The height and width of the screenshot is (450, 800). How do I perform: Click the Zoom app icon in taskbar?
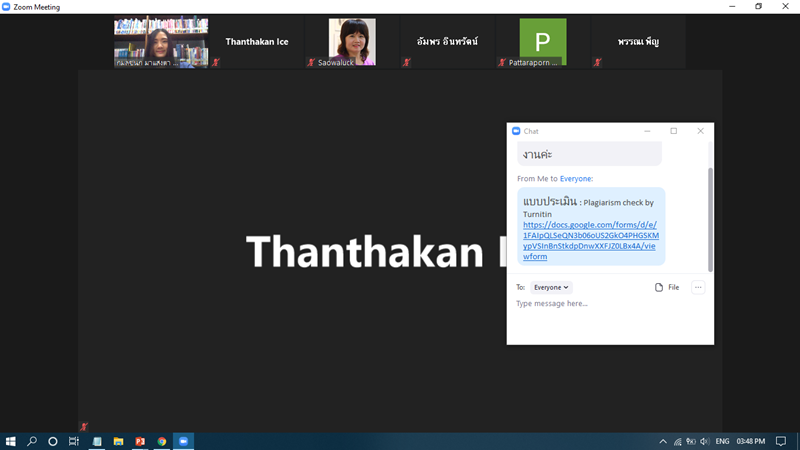tap(183, 441)
